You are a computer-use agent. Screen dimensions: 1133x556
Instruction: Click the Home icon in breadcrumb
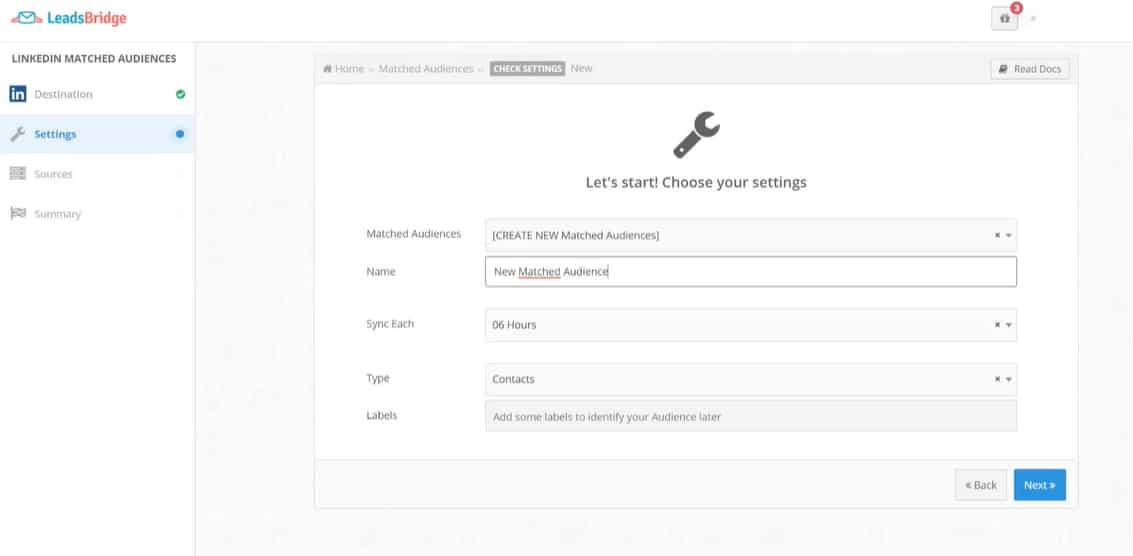click(327, 69)
